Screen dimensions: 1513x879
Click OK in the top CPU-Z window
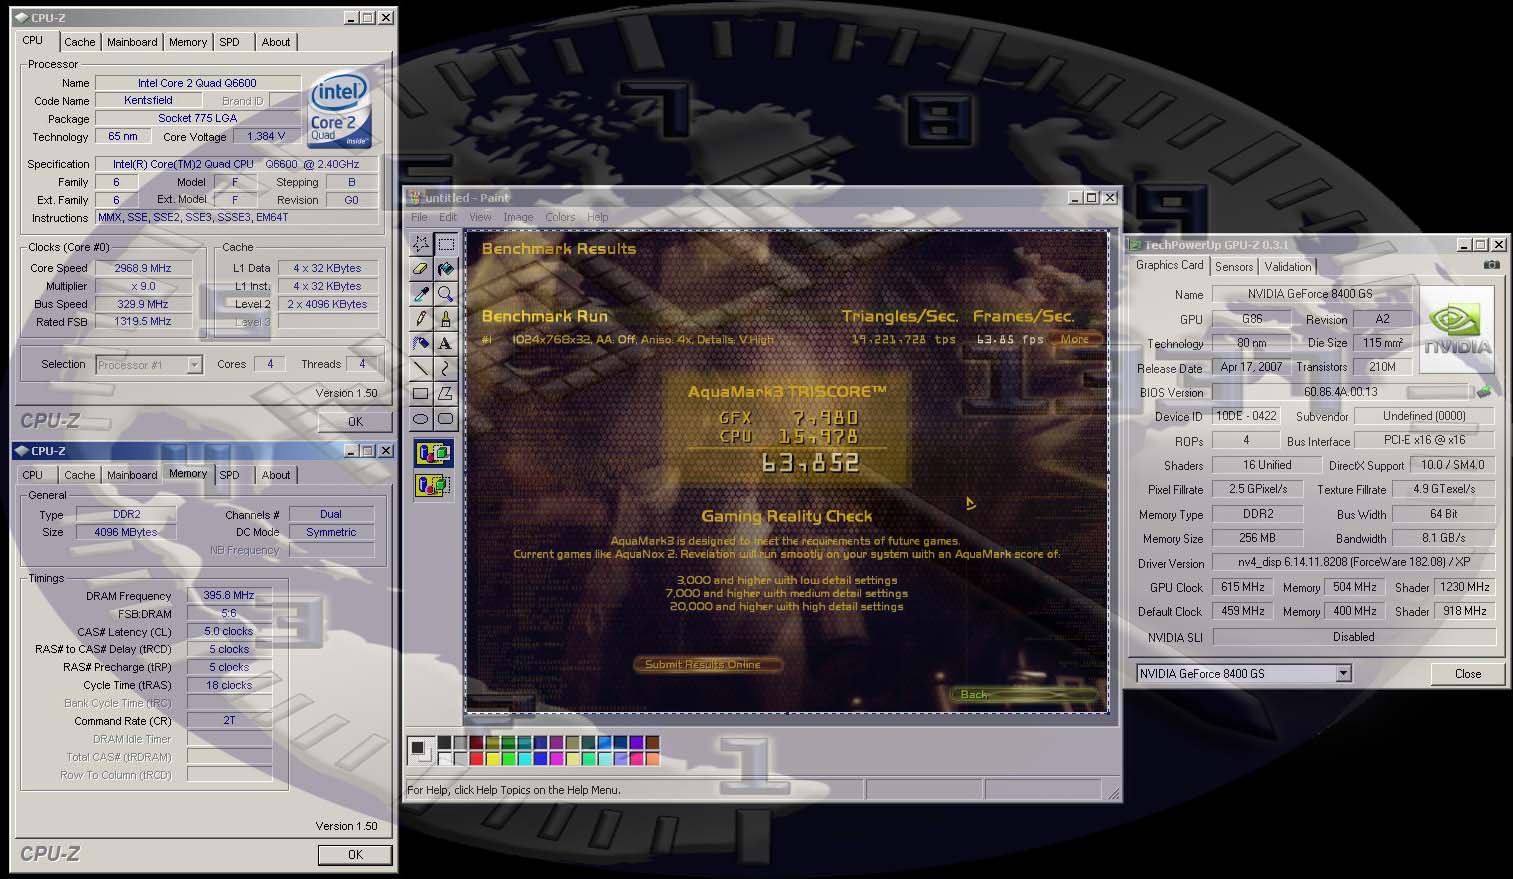click(355, 422)
